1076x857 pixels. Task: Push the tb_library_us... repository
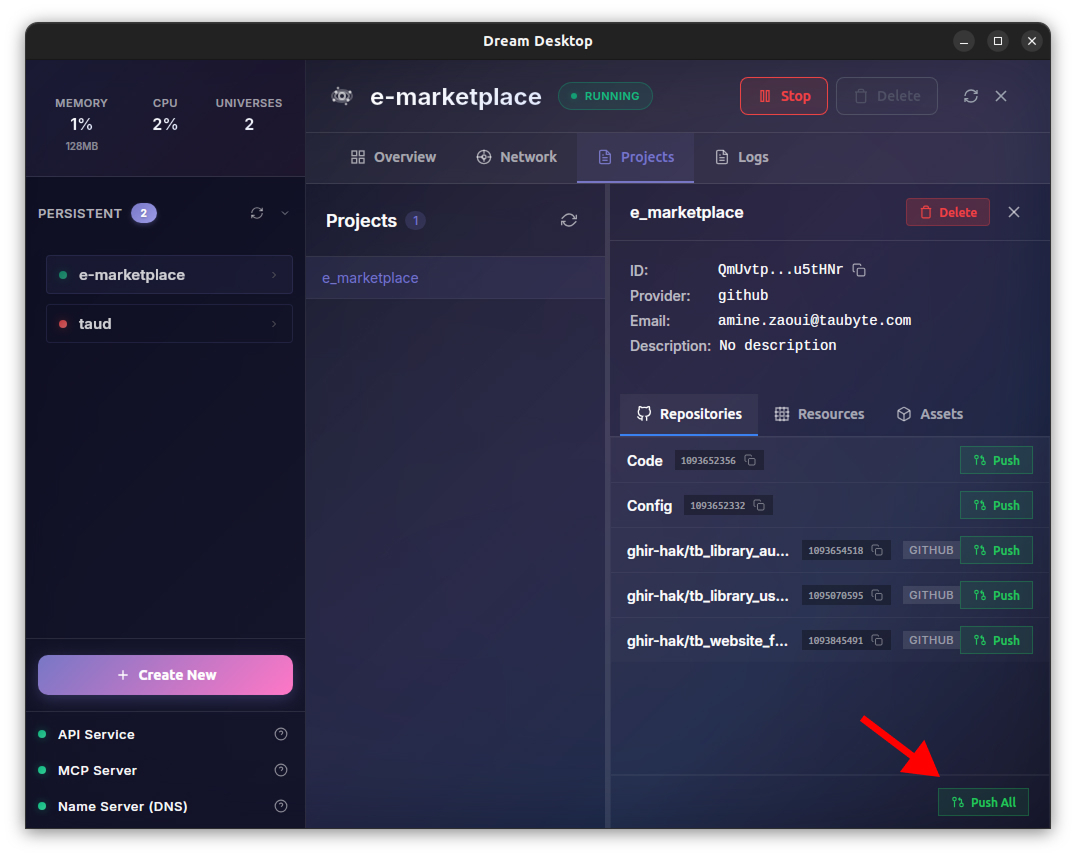(x=996, y=595)
